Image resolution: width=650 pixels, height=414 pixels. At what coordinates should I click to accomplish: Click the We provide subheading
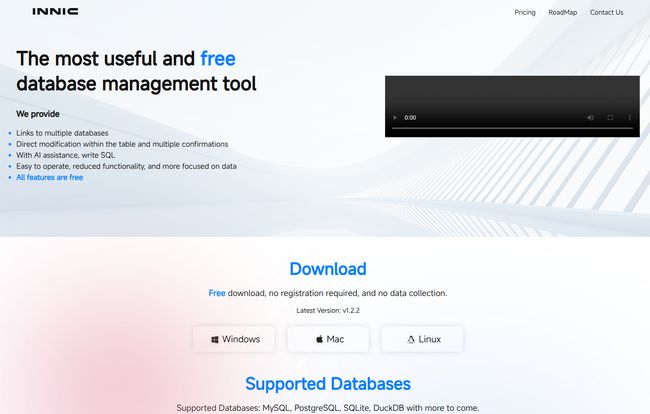(38, 114)
